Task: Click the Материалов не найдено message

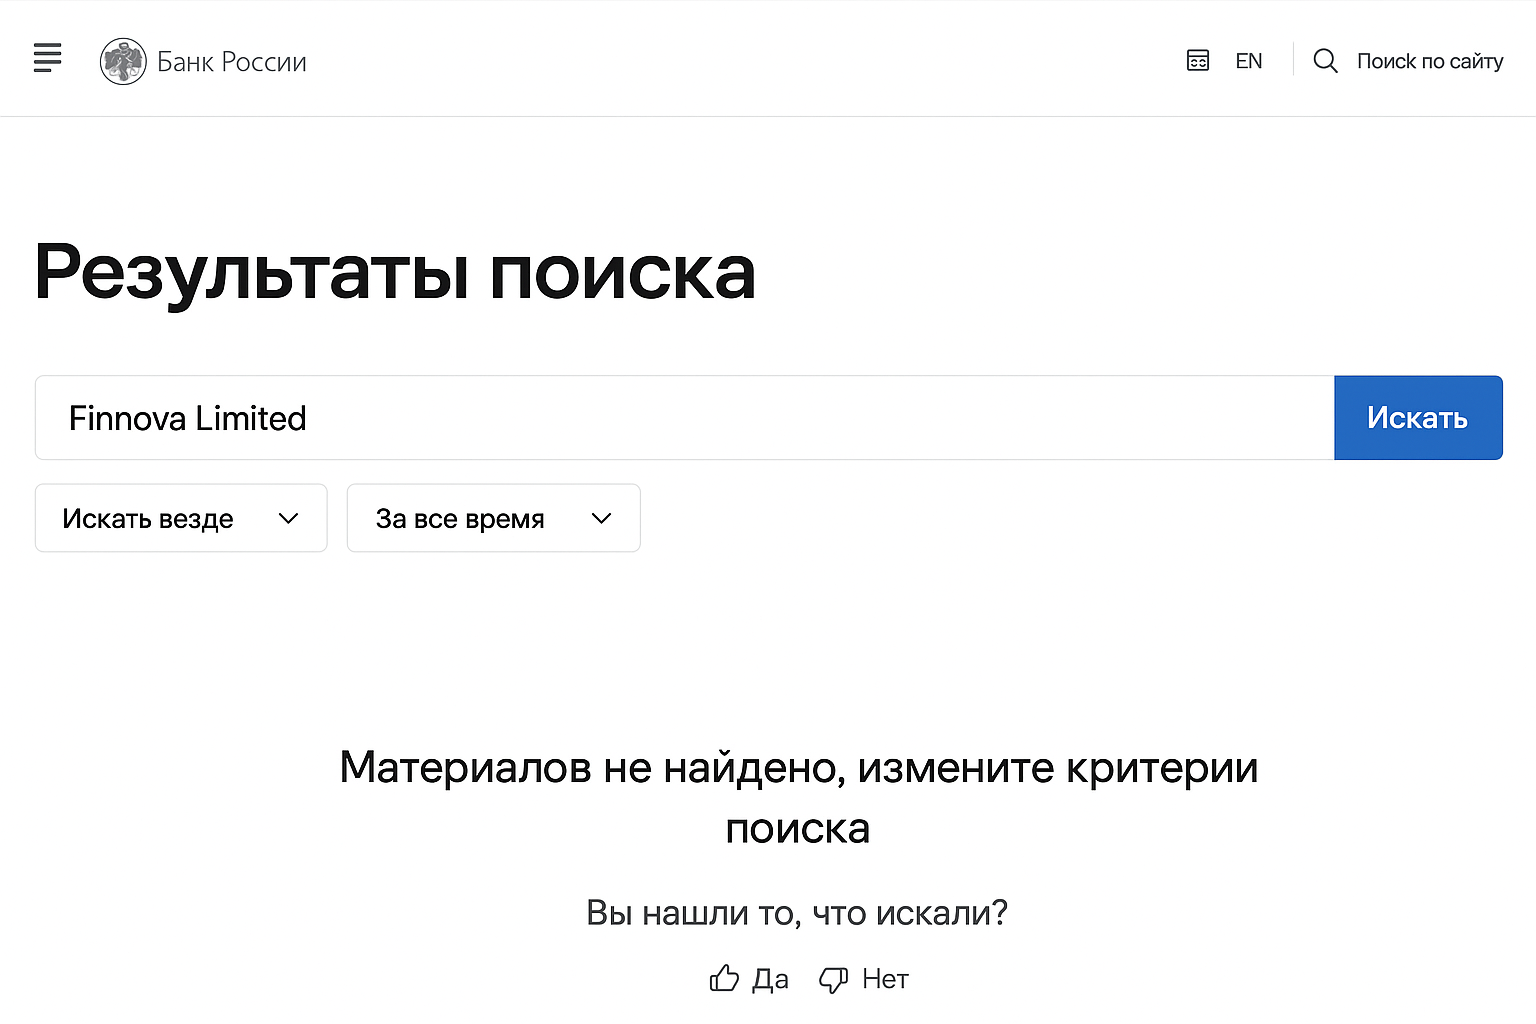Action: click(x=798, y=798)
